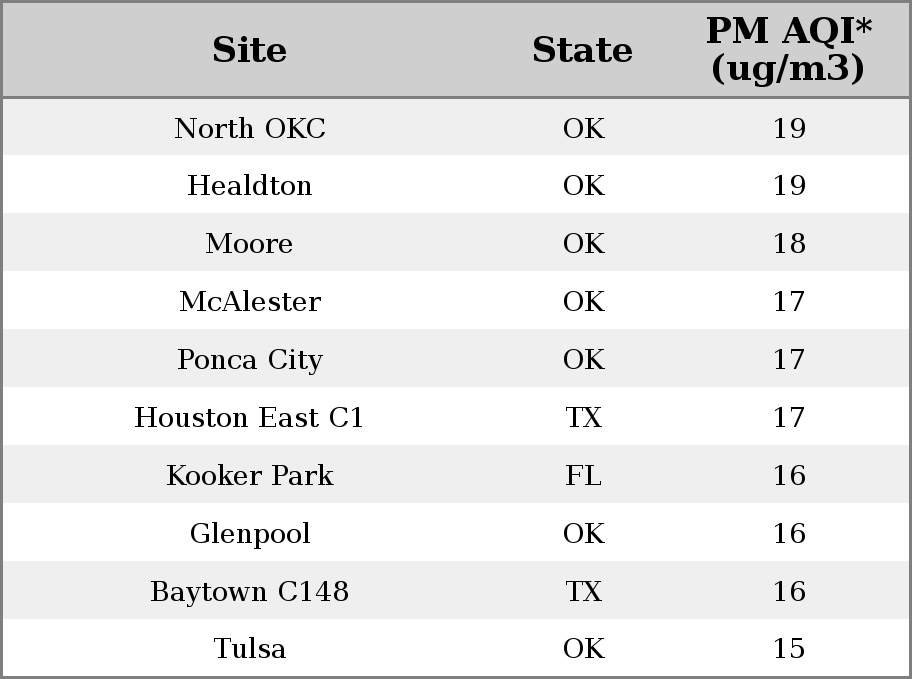Click the TX state cell for Houston East C1

click(x=583, y=417)
